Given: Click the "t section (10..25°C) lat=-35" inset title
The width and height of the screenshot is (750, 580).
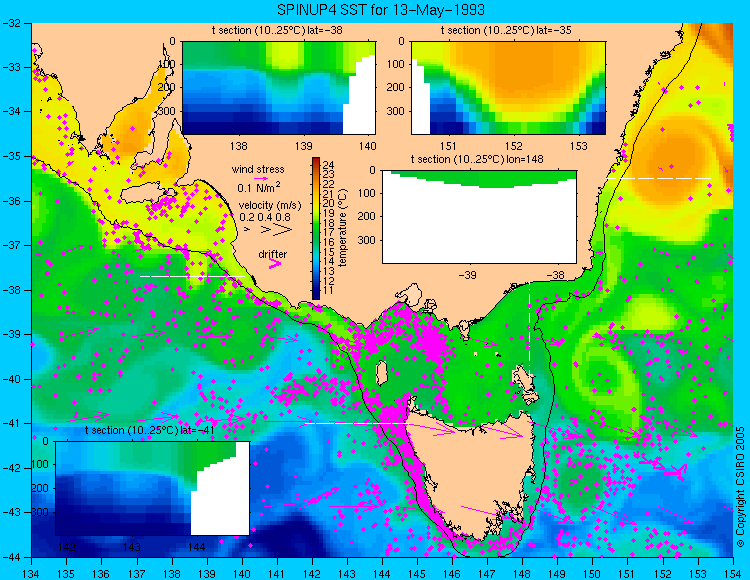Looking at the screenshot, I should point(506,30).
